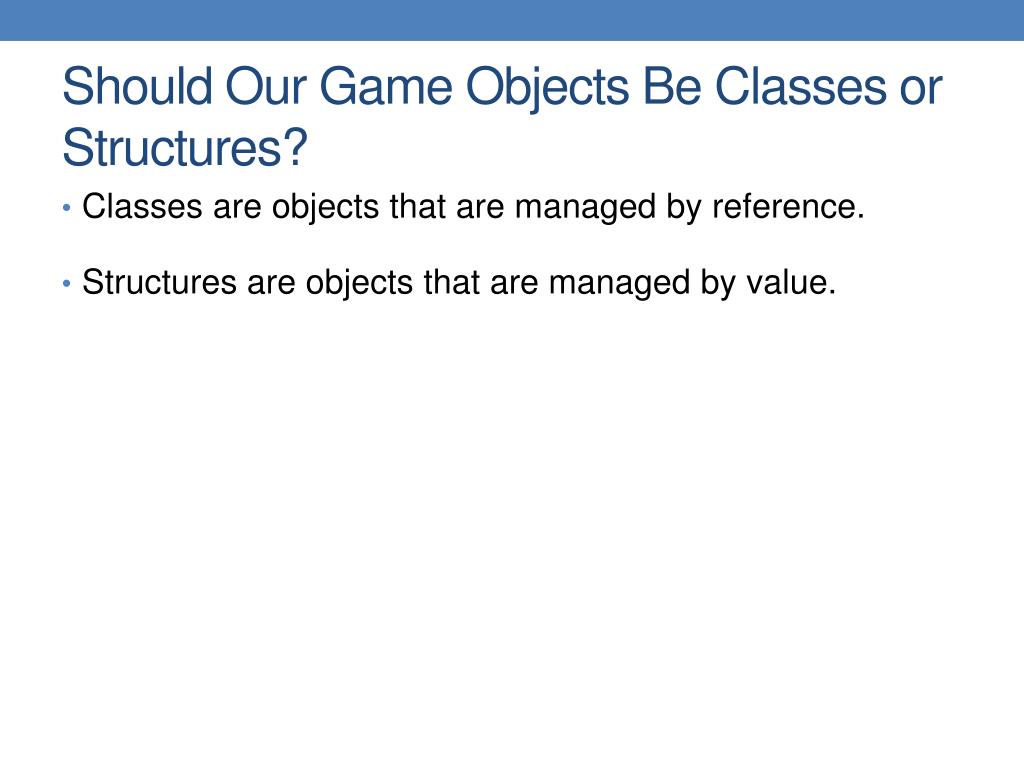Viewport: 1024px width, 768px height.
Task: Click the bullet dot before 'Structures are objects'
Action: point(67,284)
